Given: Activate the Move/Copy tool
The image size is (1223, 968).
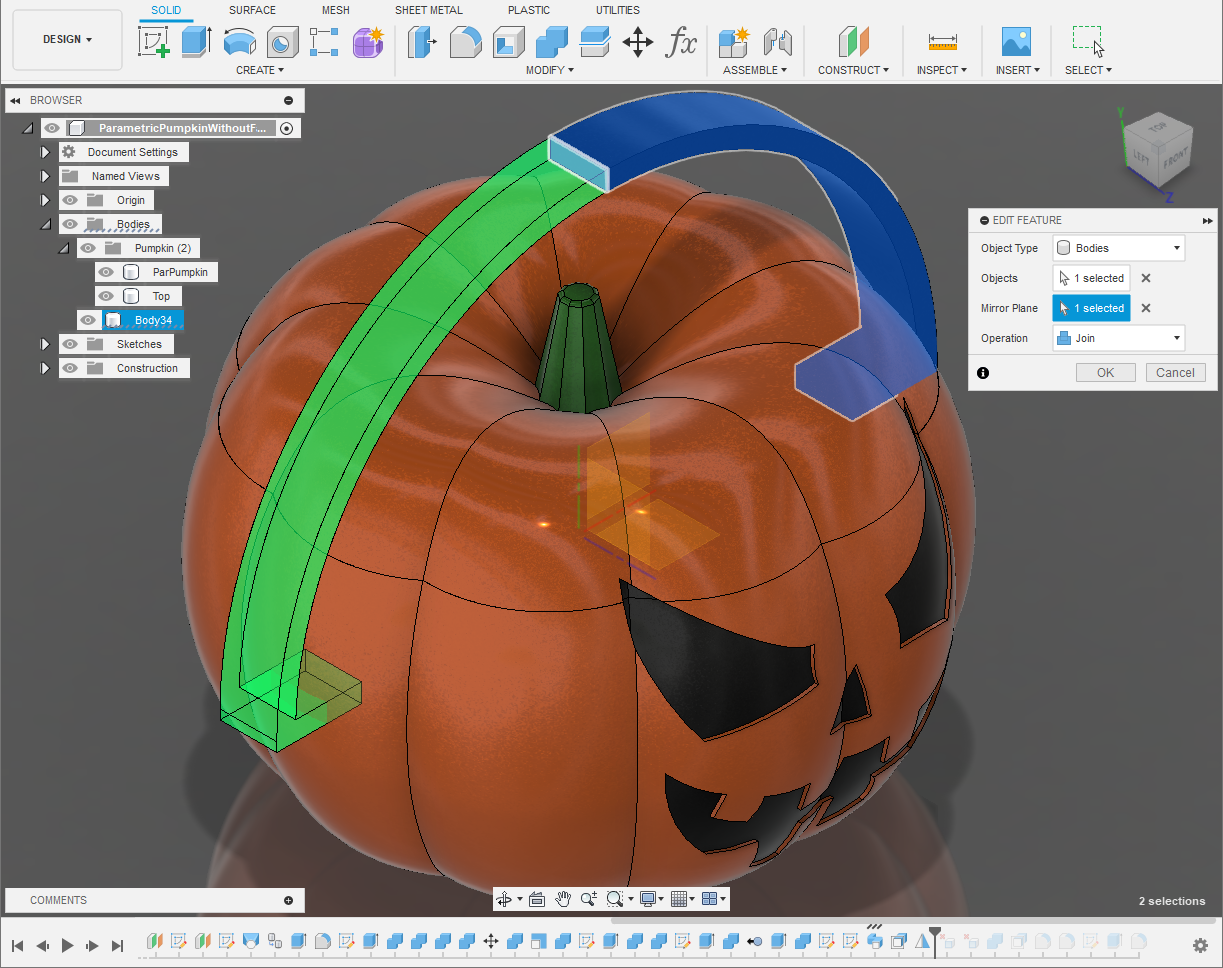Looking at the screenshot, I should click(x=638, y=42).
